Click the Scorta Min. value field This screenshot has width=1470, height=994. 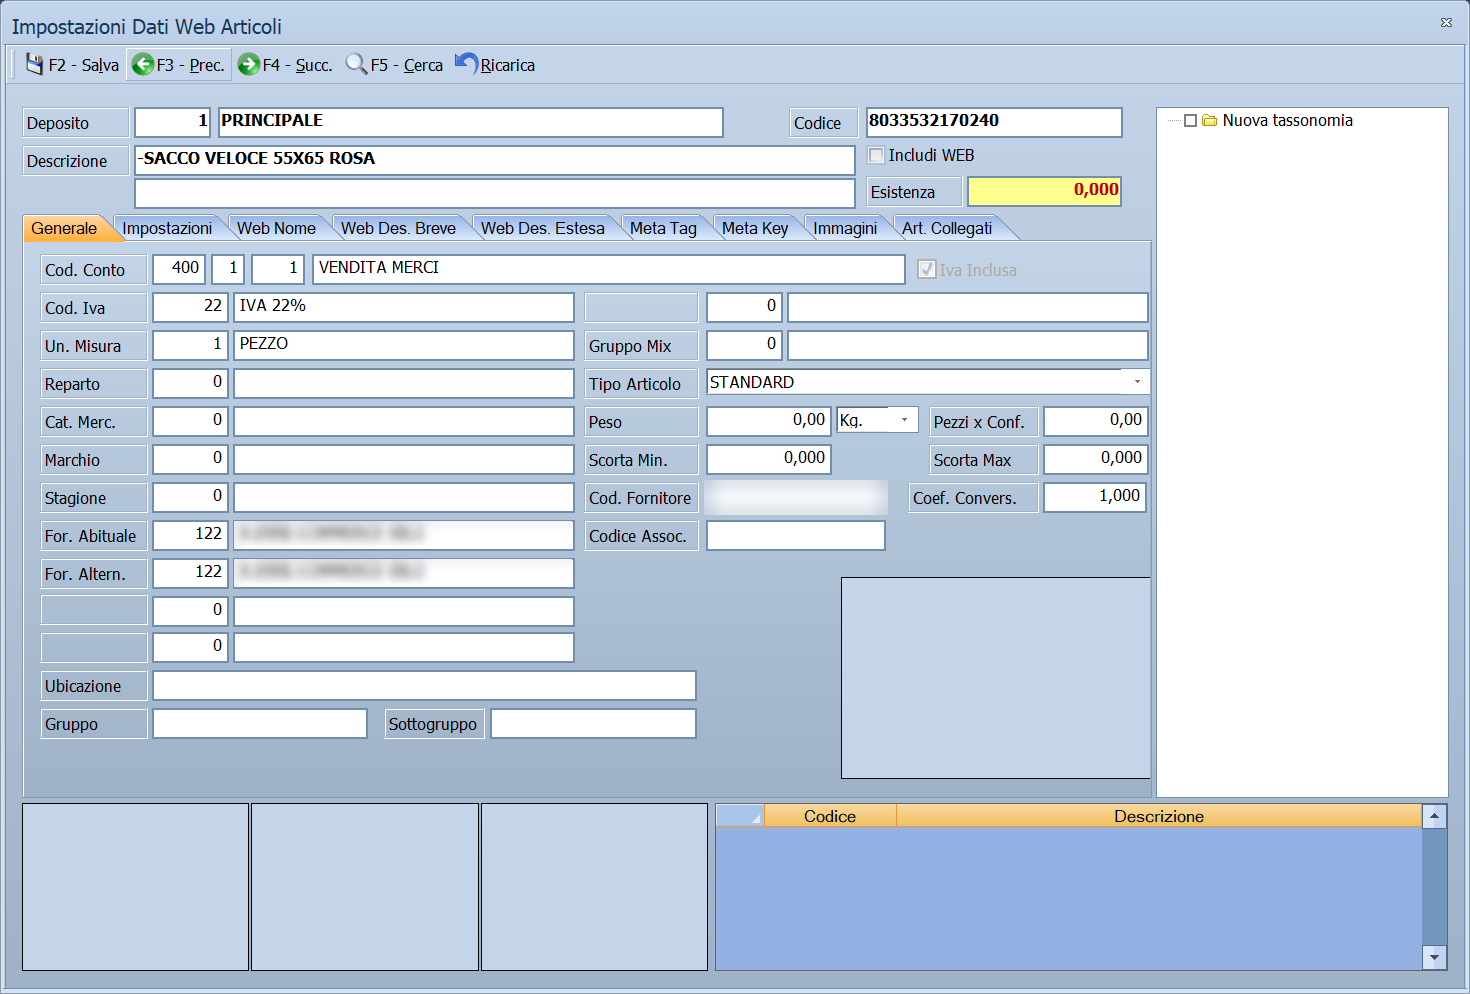coord(768,459)
